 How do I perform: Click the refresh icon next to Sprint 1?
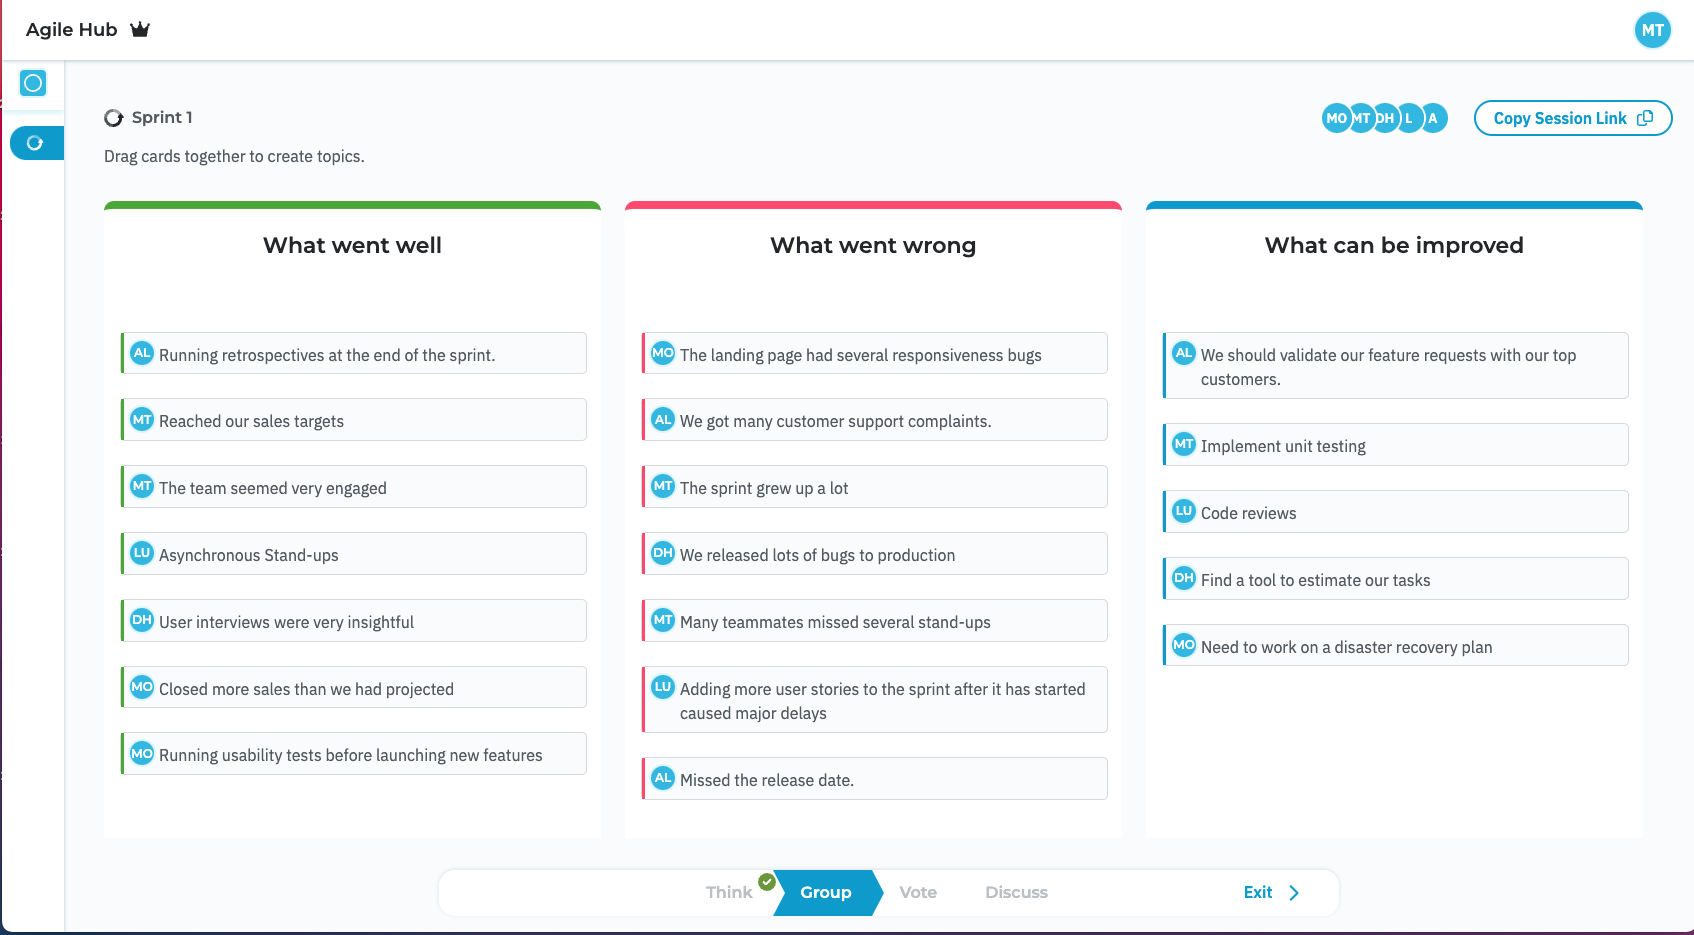click(113, 117)
